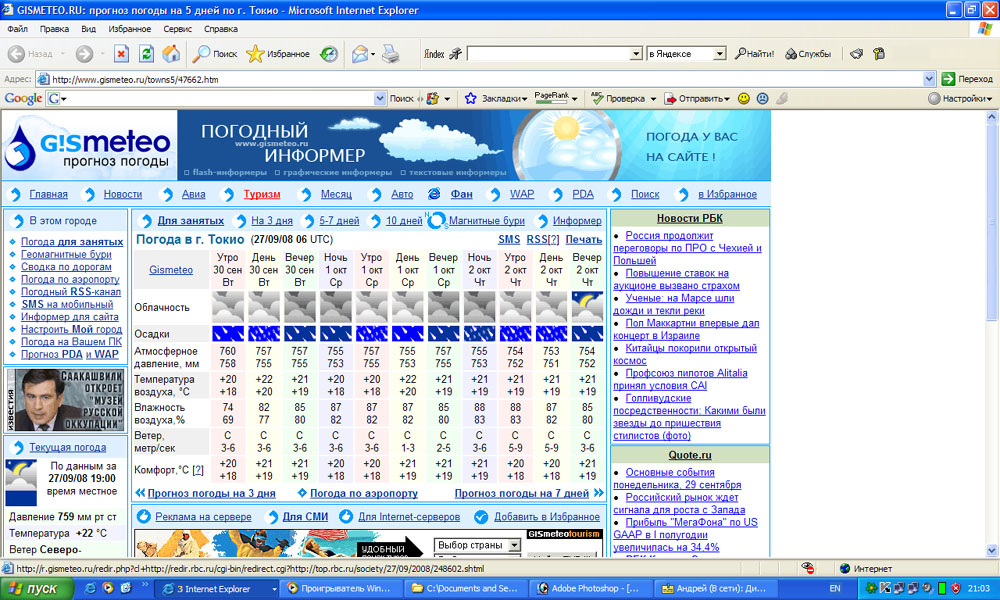1000x600 pixels.
Task: Click the PageRank indicator on Google toolbar
Action: tap(551, 98)
